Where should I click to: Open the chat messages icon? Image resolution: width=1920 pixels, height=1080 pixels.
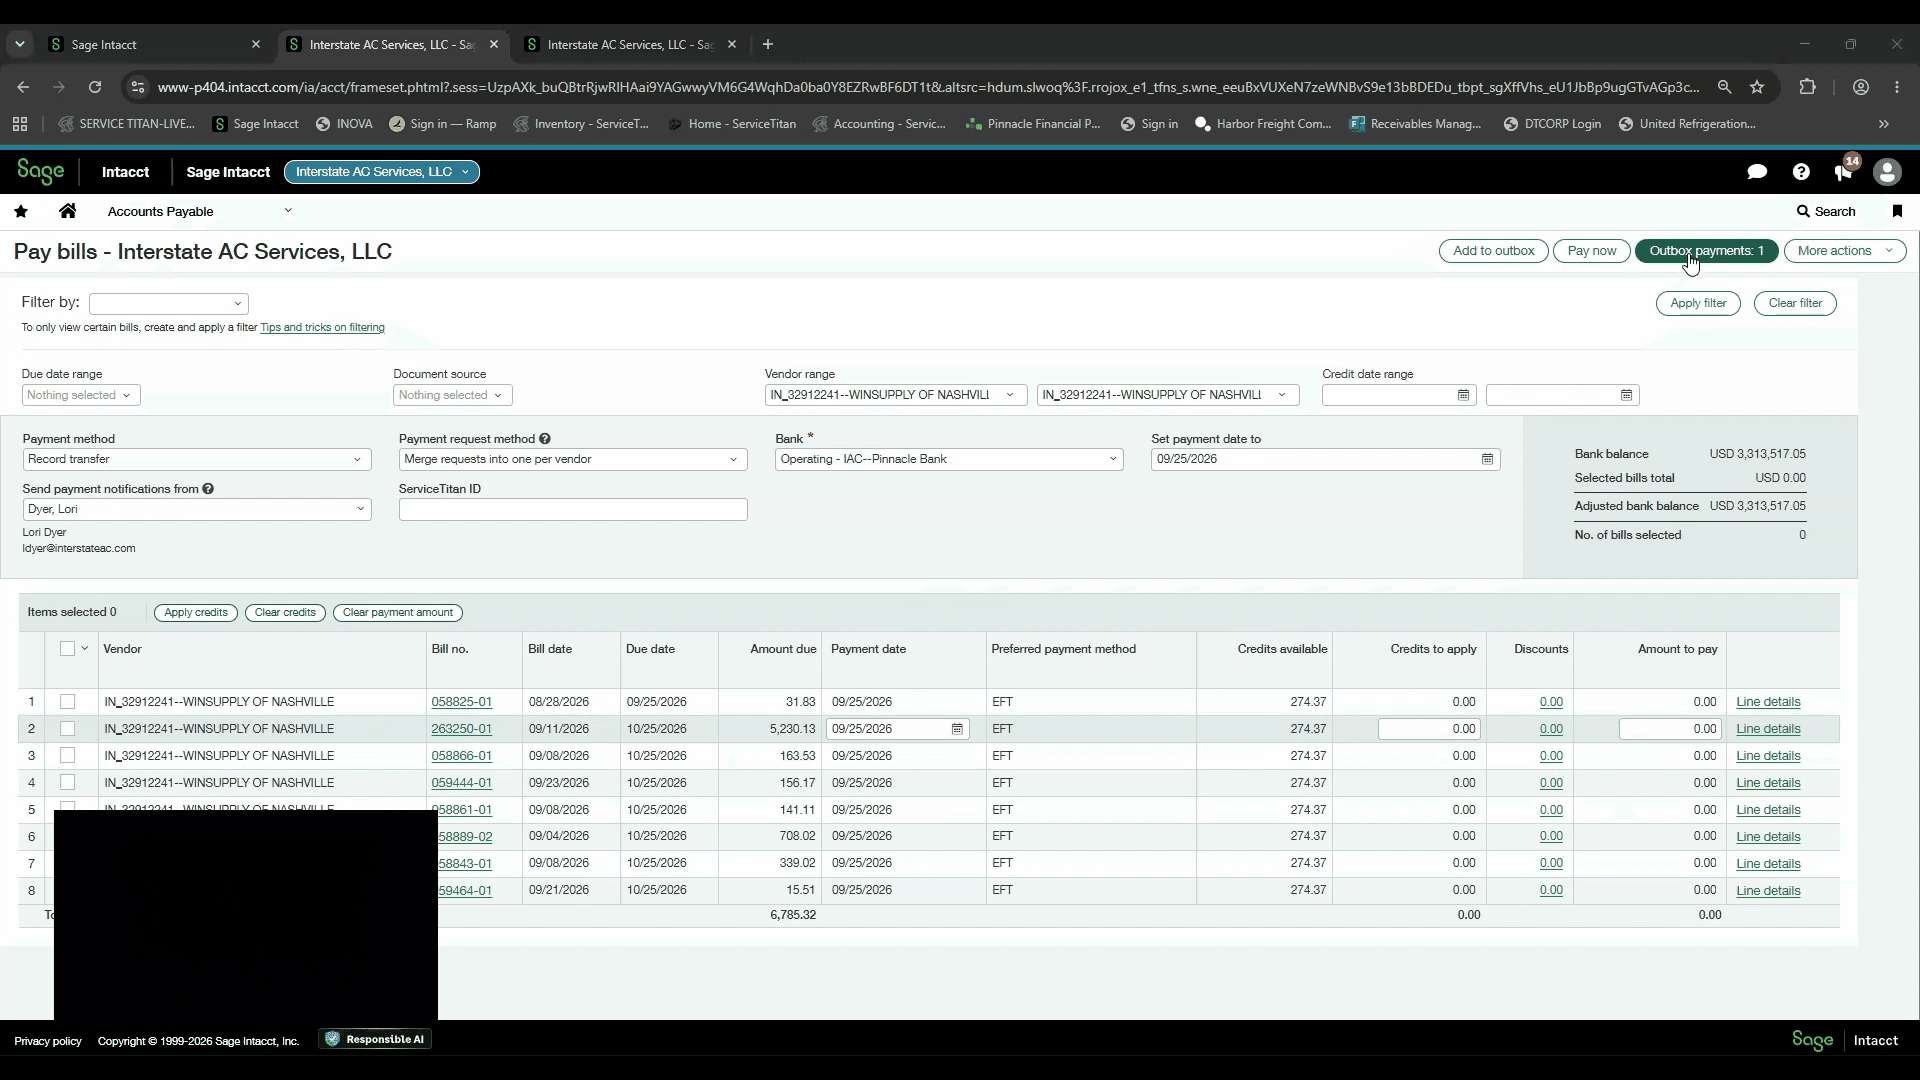[x=1756, y=172]
